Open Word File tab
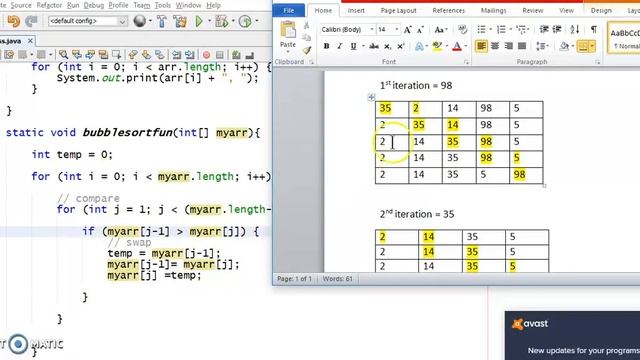This screenshot has height=360, width=640. (289, 11)
